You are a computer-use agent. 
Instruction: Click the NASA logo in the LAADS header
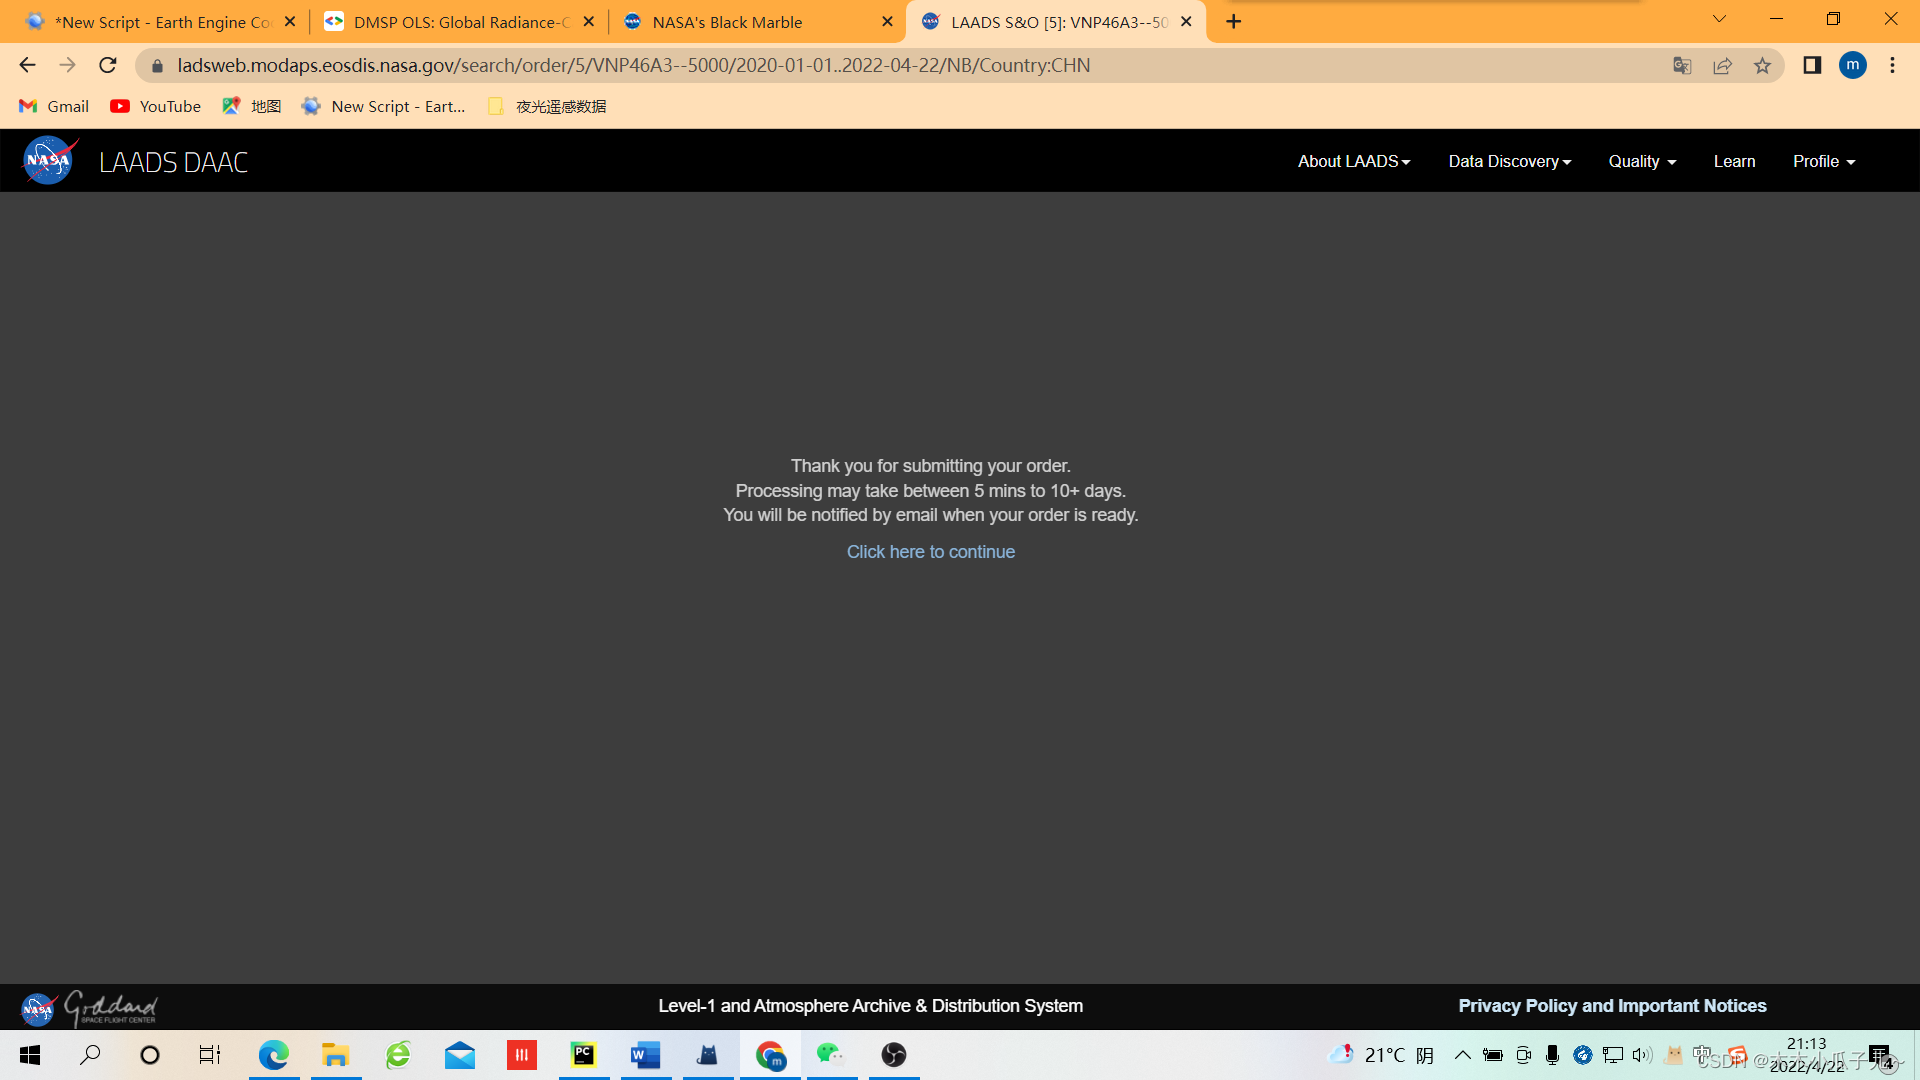(48, 161)
